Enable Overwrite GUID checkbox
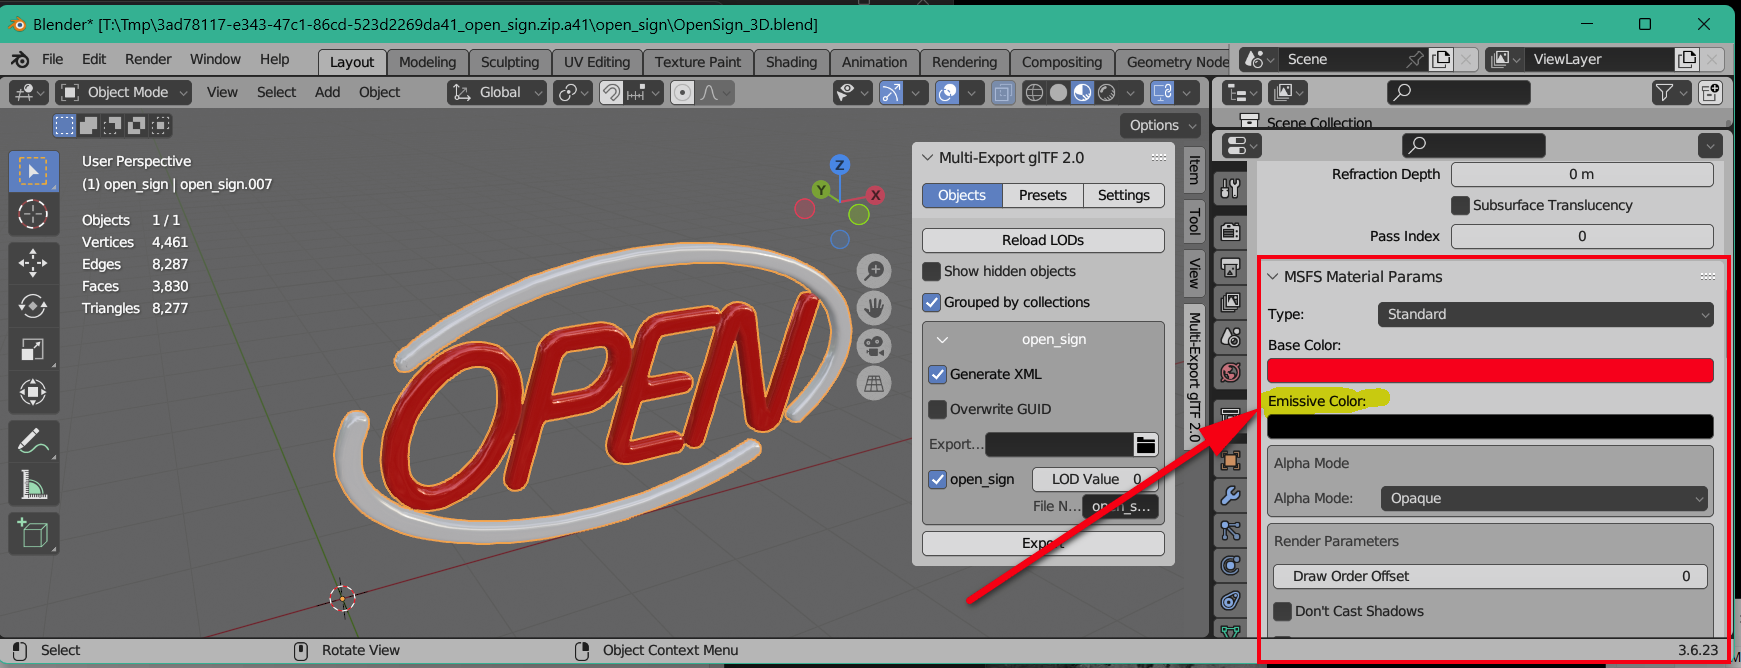 click(x=937, y=409)
